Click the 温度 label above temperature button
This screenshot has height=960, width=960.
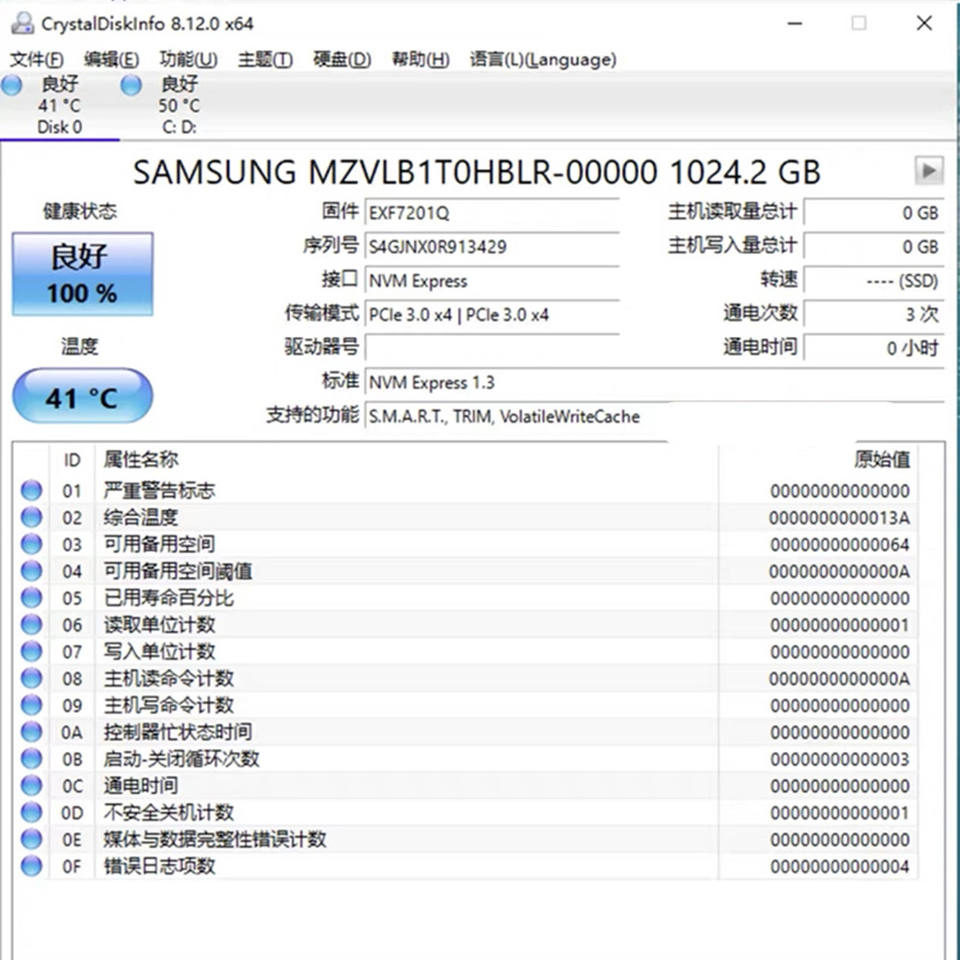(80, 347)
